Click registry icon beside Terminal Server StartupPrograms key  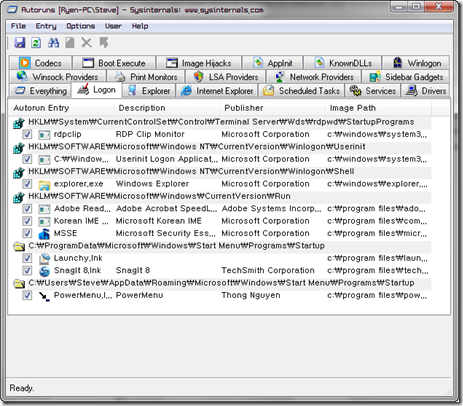[x=19, y=123]
